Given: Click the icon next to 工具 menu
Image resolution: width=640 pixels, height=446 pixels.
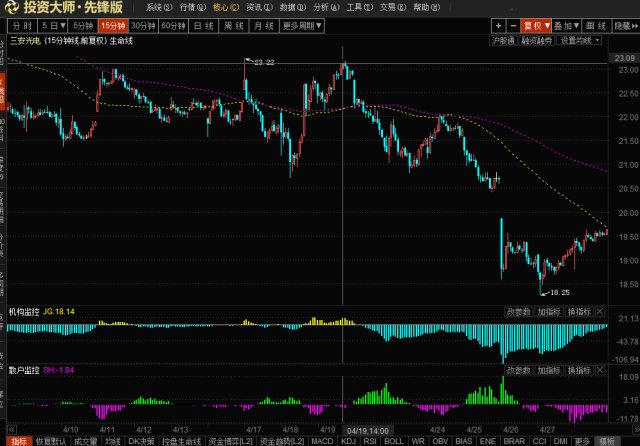Looking at the screenshot, I should pos(368,7).
